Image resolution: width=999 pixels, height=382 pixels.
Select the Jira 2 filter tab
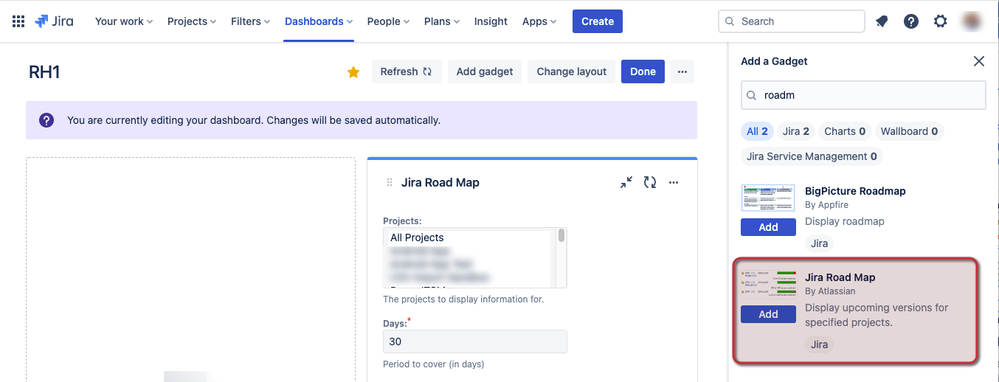coord(796,131)
